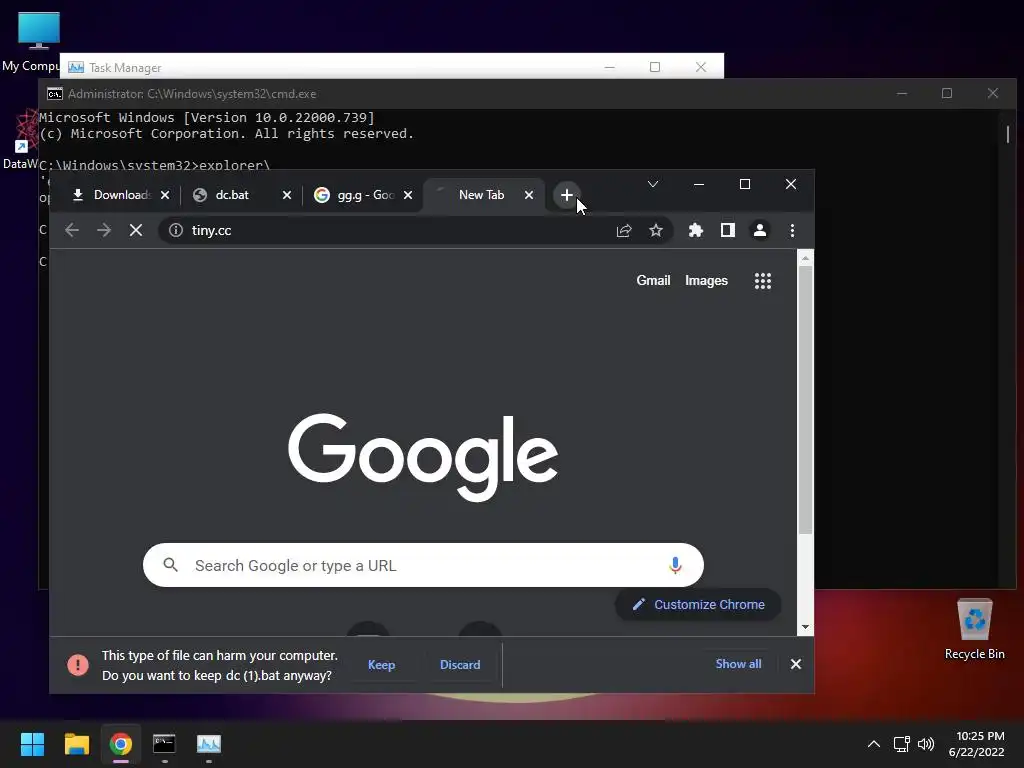The image size is (1024, 768).
Task: Start voice search with microphone
Action: tap(675, 566)
